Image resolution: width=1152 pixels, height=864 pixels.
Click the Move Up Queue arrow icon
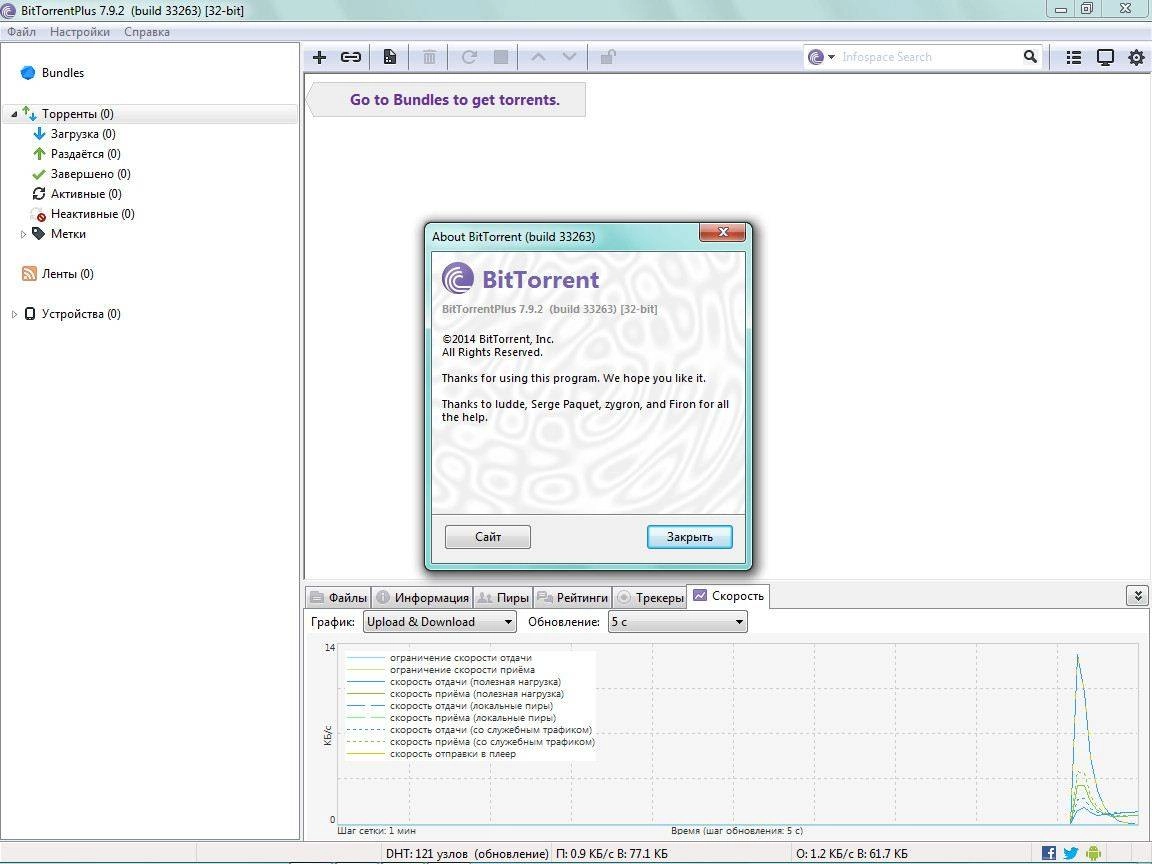click(538, 57)
